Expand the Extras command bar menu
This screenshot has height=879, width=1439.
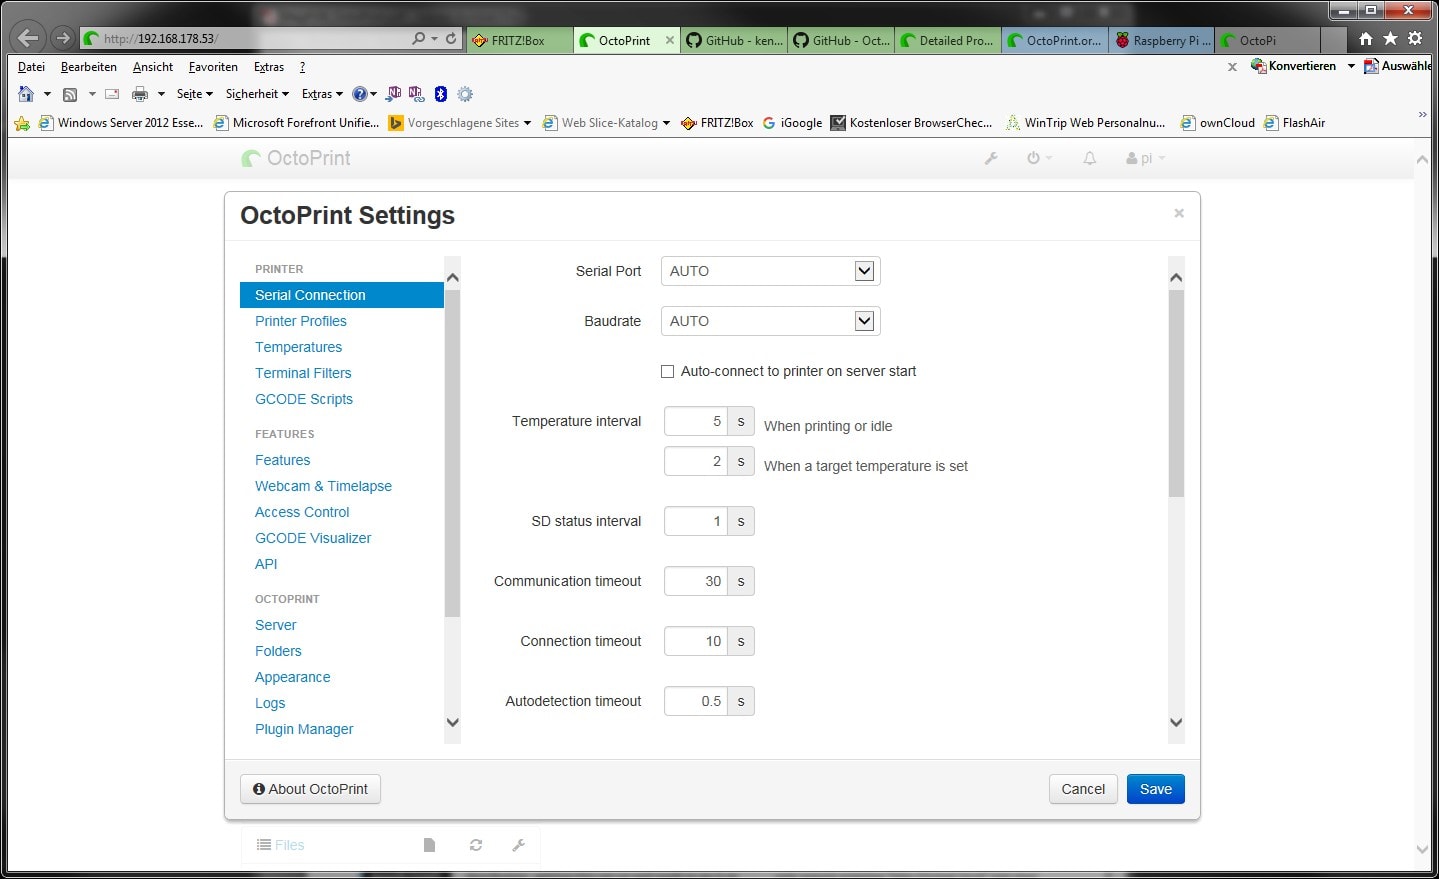click(x=322, y=94)
